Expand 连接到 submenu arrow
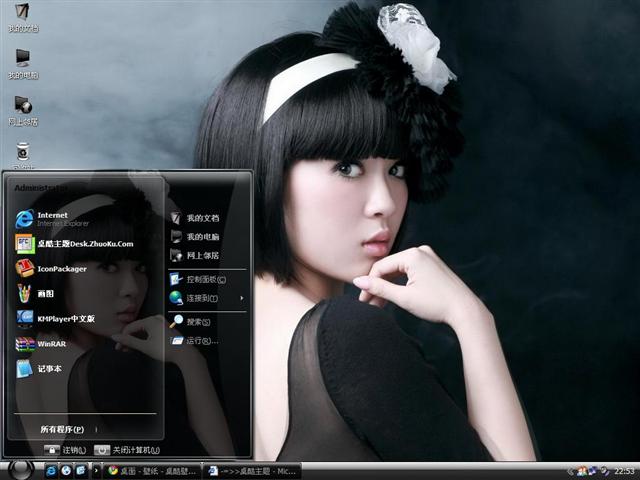This screenshot has height=480, width=640. (x=242, y=298)
